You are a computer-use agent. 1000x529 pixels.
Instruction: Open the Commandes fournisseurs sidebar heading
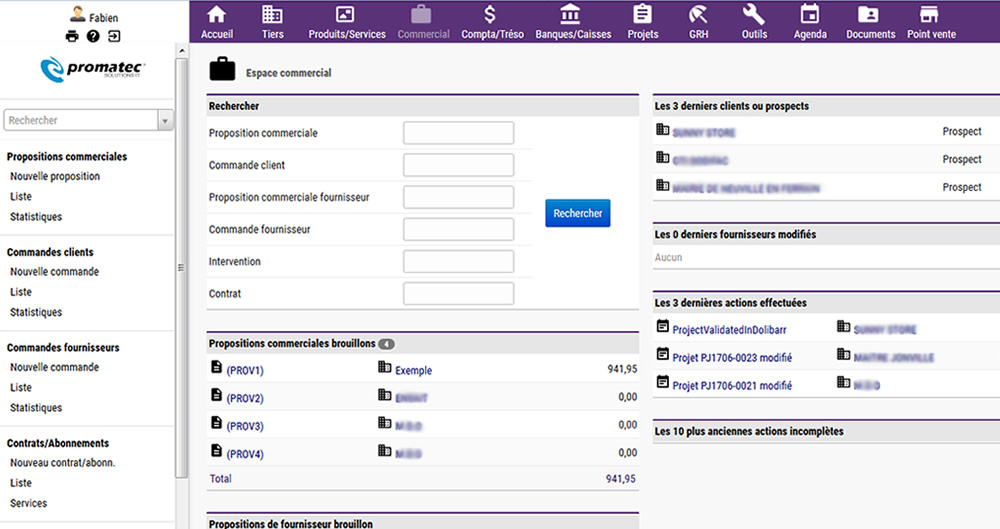tap(63, 348)
